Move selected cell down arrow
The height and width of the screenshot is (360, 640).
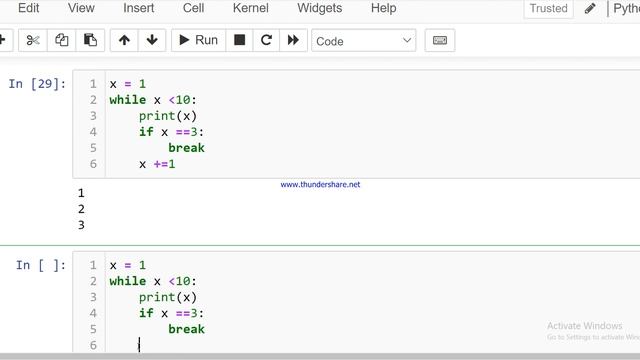[152, 40]
